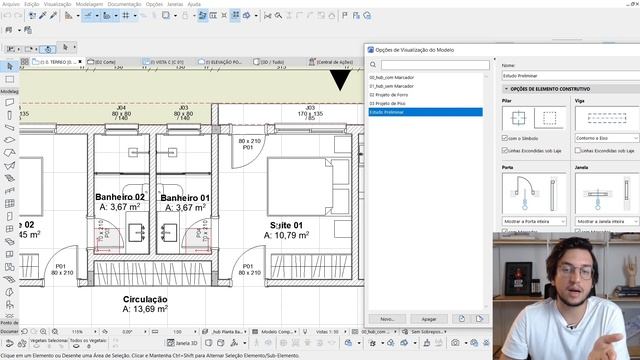Click the Nome field 'Estudo Preliminar'

click(x=571, y=76)
